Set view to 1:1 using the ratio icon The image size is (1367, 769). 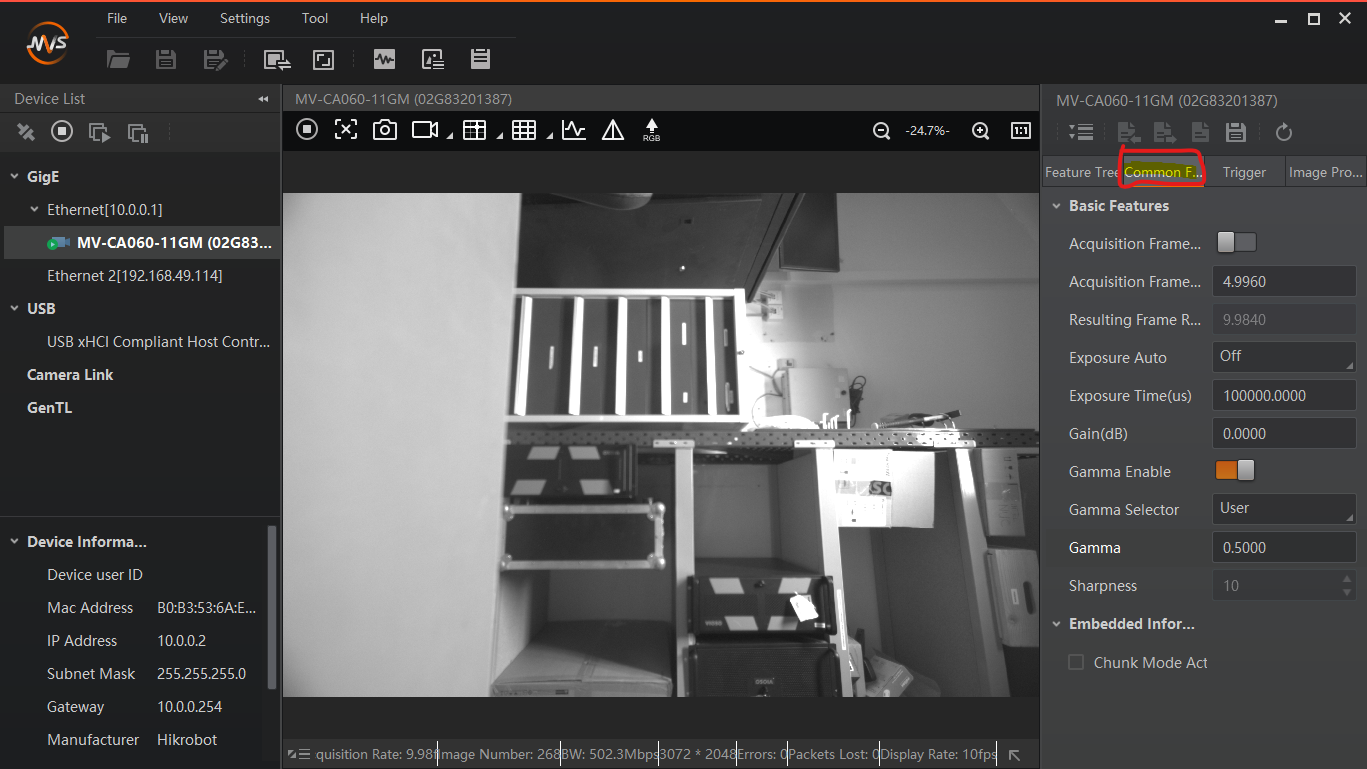click(1021, 130)
